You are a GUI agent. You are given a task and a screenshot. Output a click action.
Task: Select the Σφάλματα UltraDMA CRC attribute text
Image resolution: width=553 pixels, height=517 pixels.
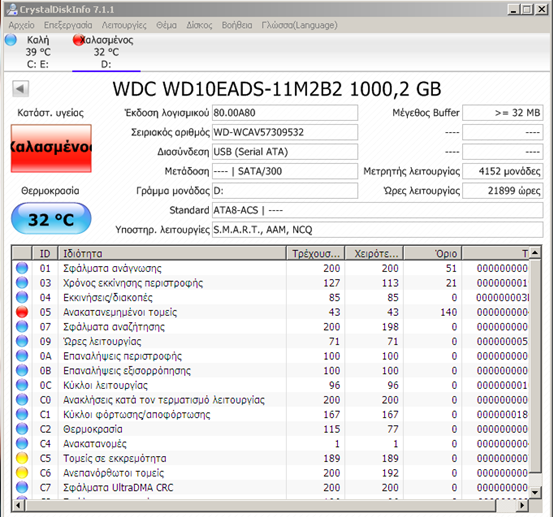pos(118,488)
